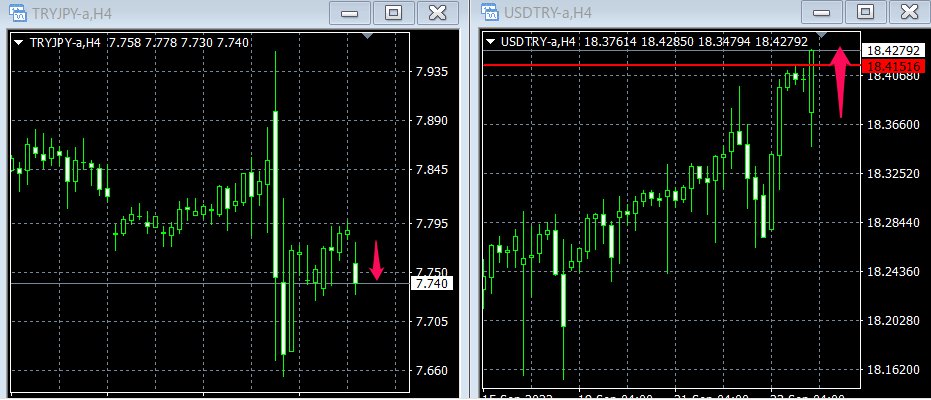Click the 7.890 price scale value
The image size is (931, 400).
tap(432, 120)
